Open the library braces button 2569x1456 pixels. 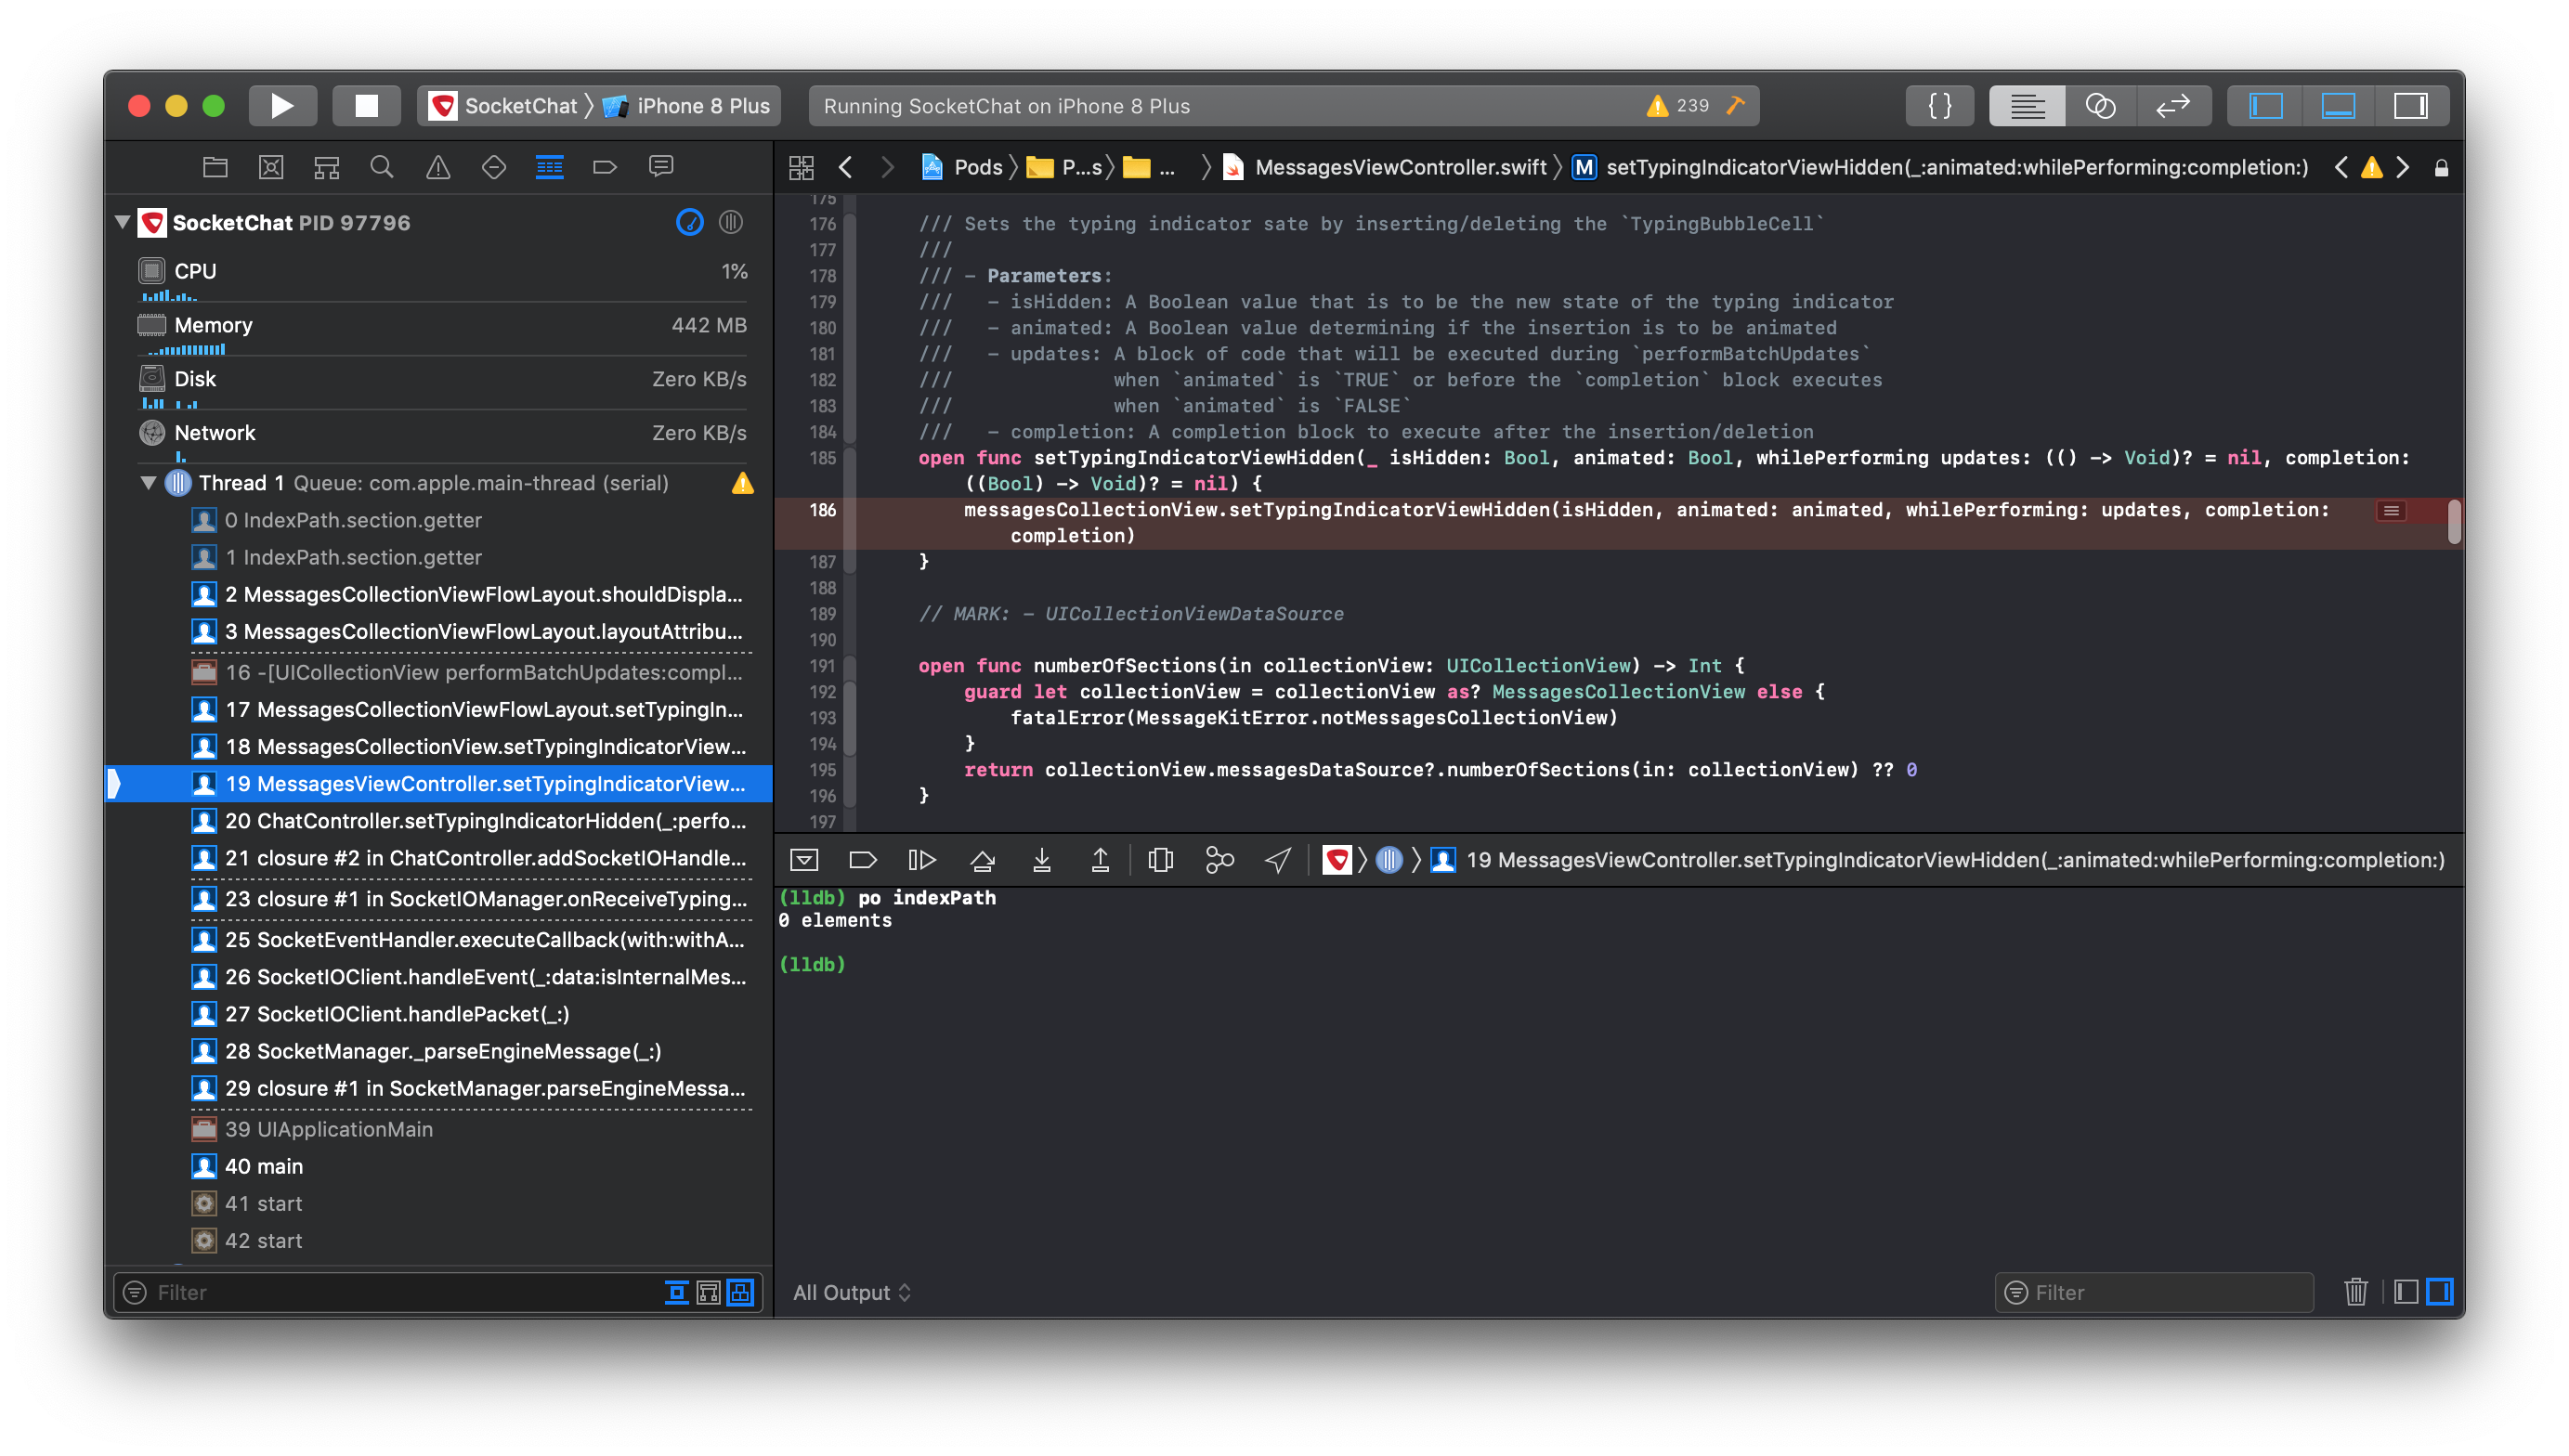tap(1940, 106)
